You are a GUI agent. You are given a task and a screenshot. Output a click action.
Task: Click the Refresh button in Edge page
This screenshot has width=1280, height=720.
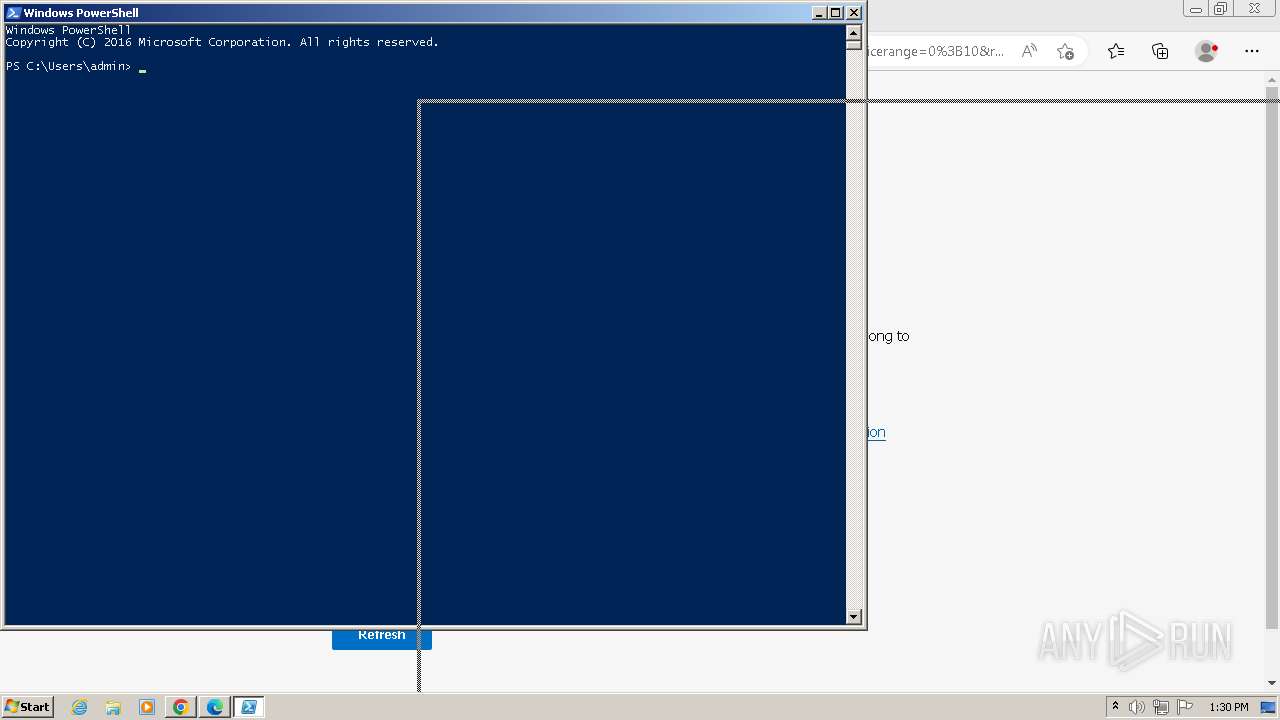(382, 638)
